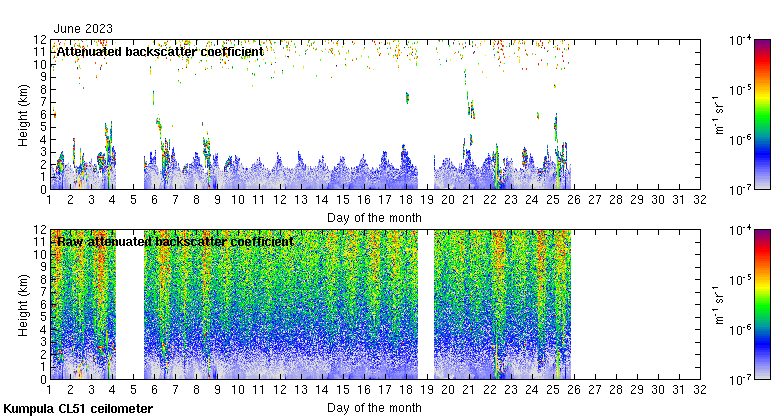Click the bottom plot's 'Day of the month' label

click(374, 407)
